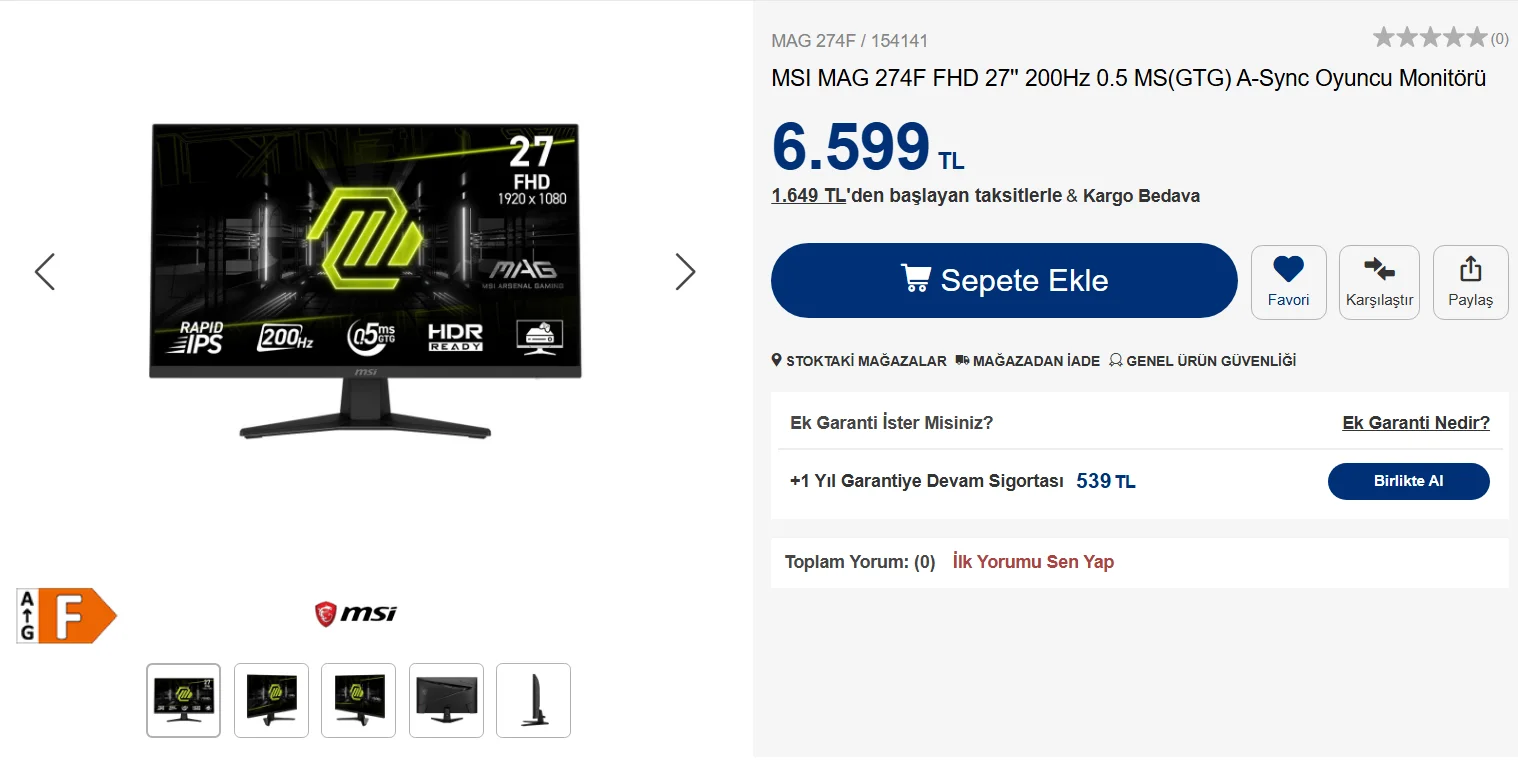Click the MSI brand logo
Image resolution: width=1518 pixels, height=780 pixels.
click(x=355, y=613)
